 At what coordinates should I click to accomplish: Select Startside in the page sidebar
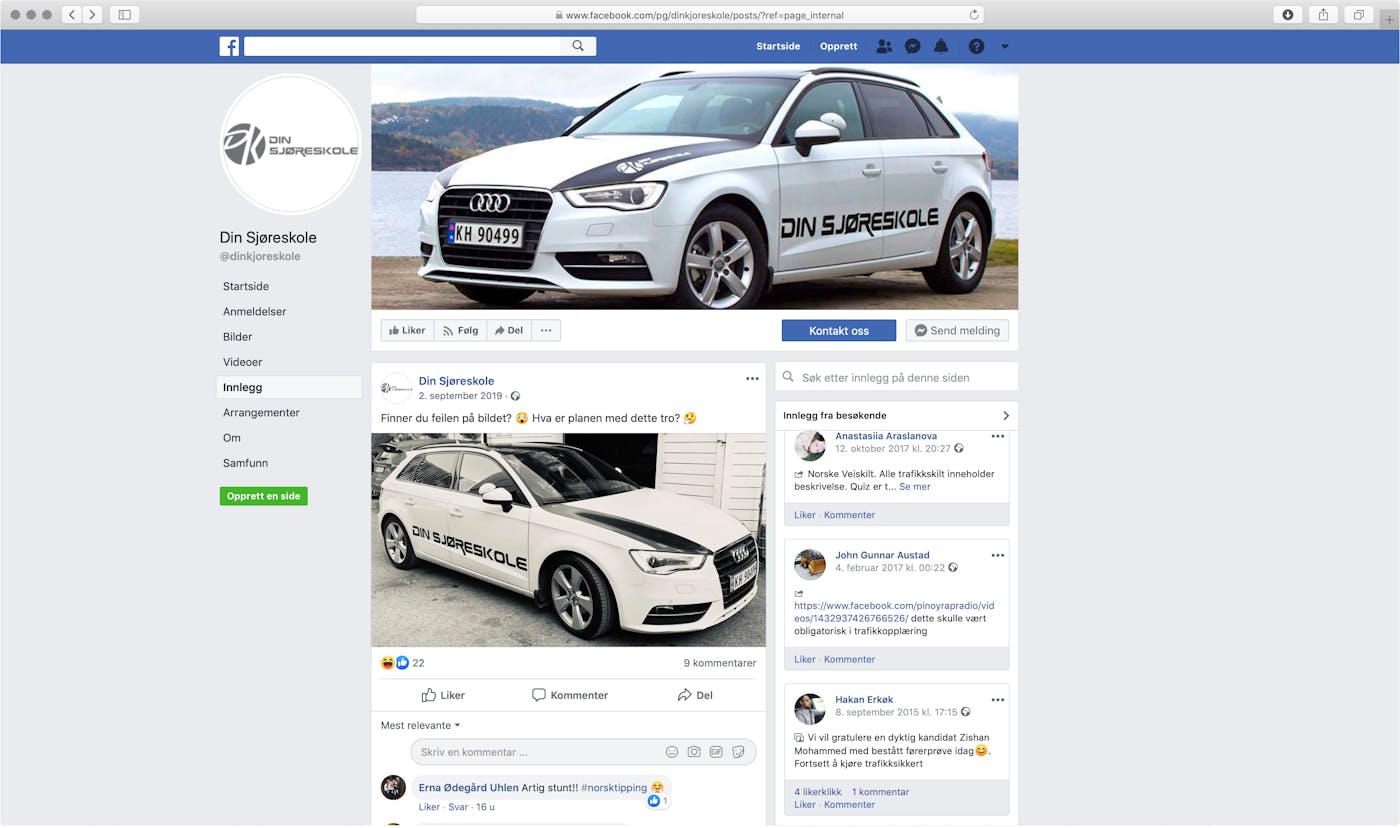246,286
